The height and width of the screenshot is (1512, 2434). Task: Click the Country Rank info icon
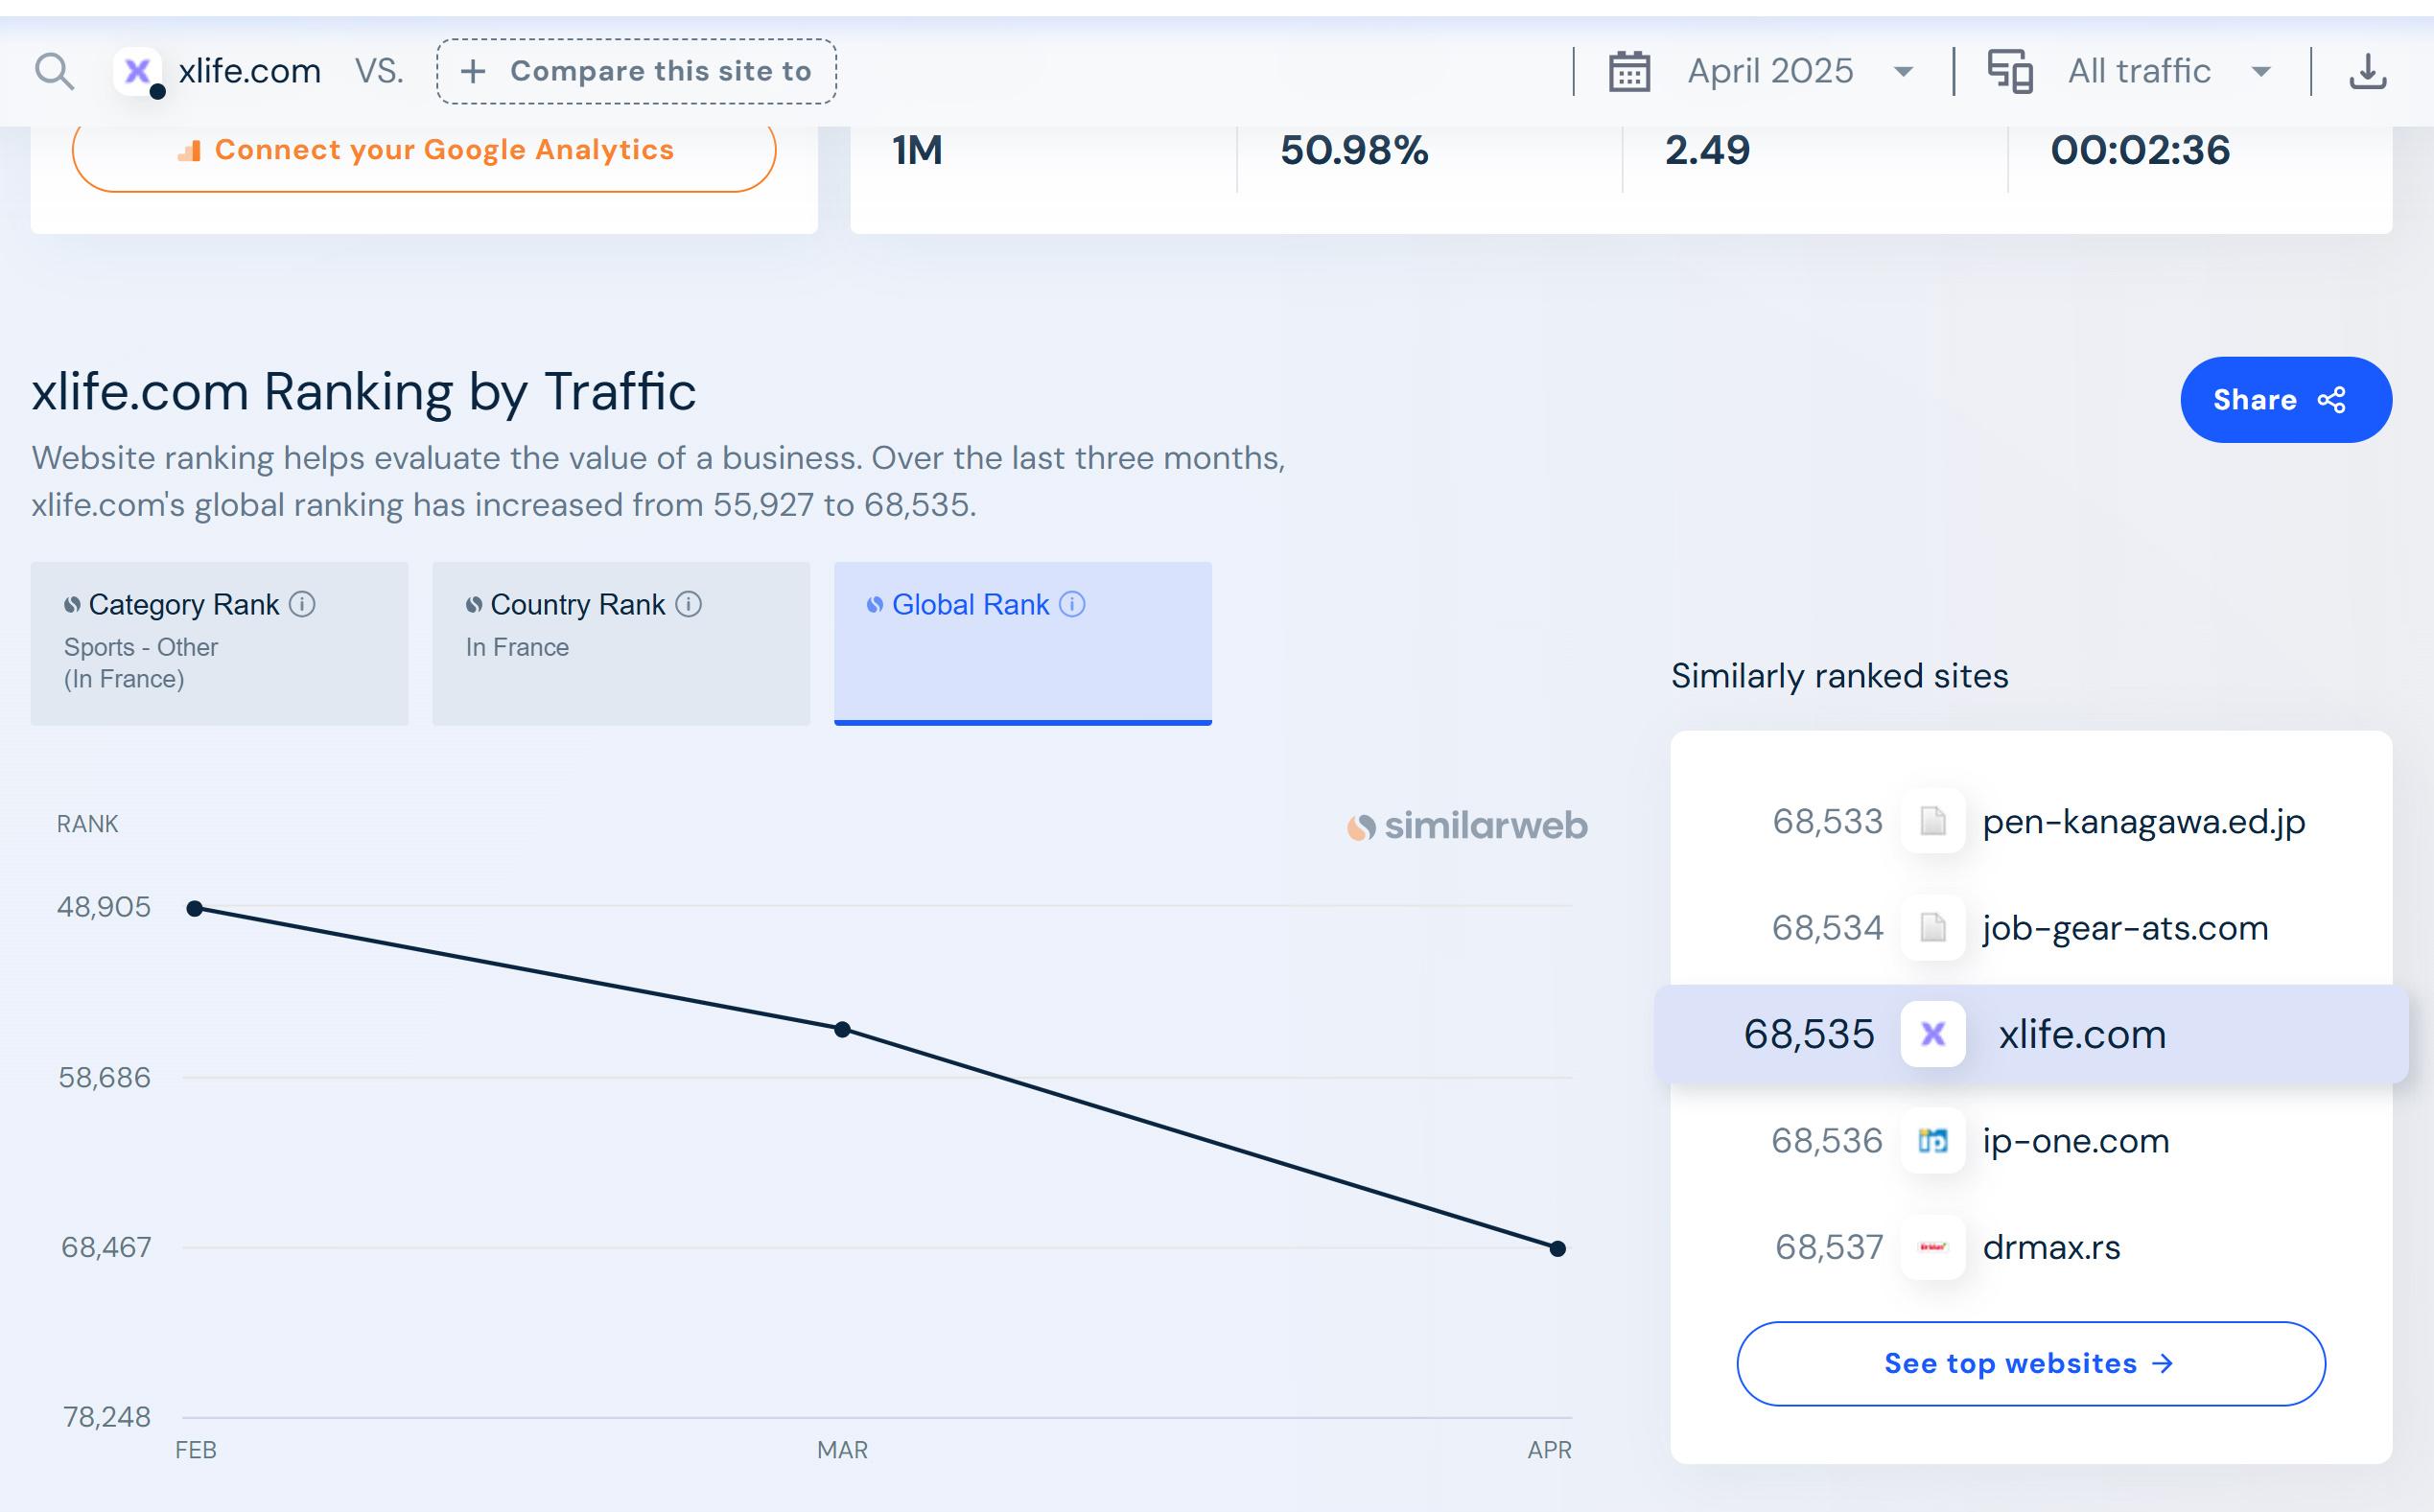[x=688, y=604]
